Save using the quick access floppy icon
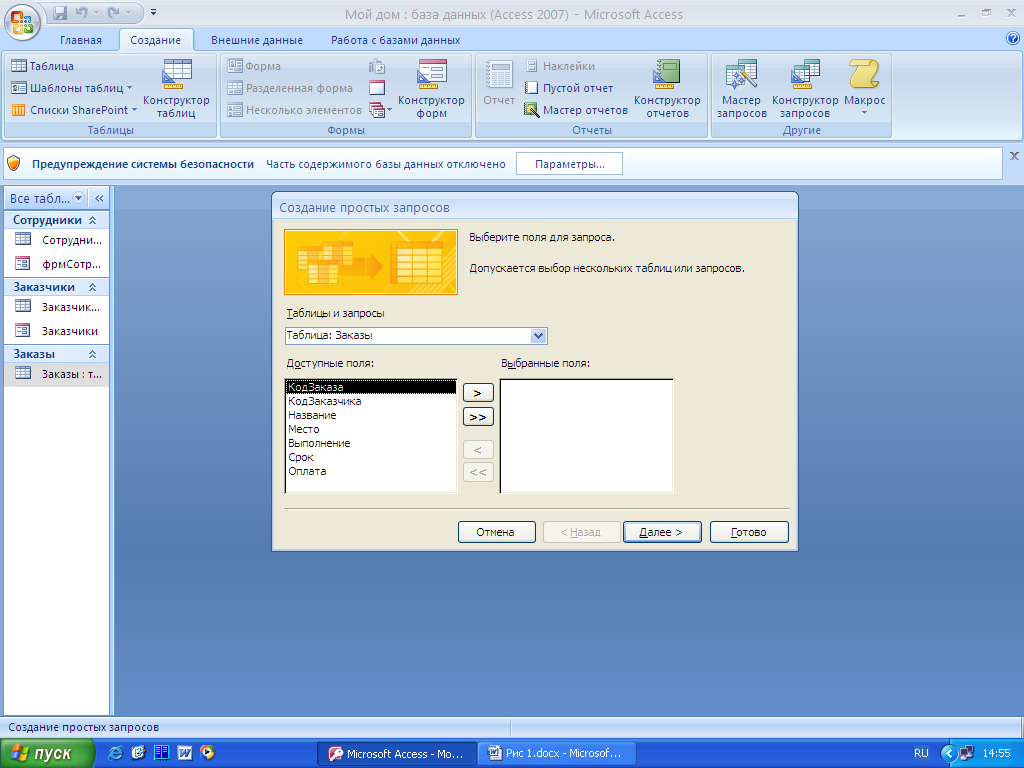The width and height of the screenshot is (1024, 768). click(60, 12)
